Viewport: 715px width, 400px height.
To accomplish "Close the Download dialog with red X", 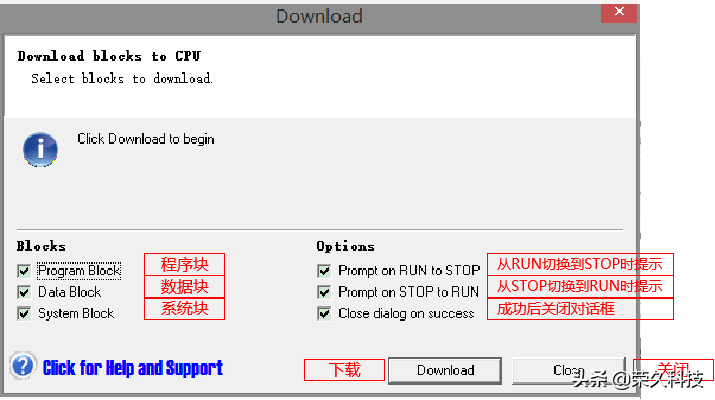I will click(619, 12).
